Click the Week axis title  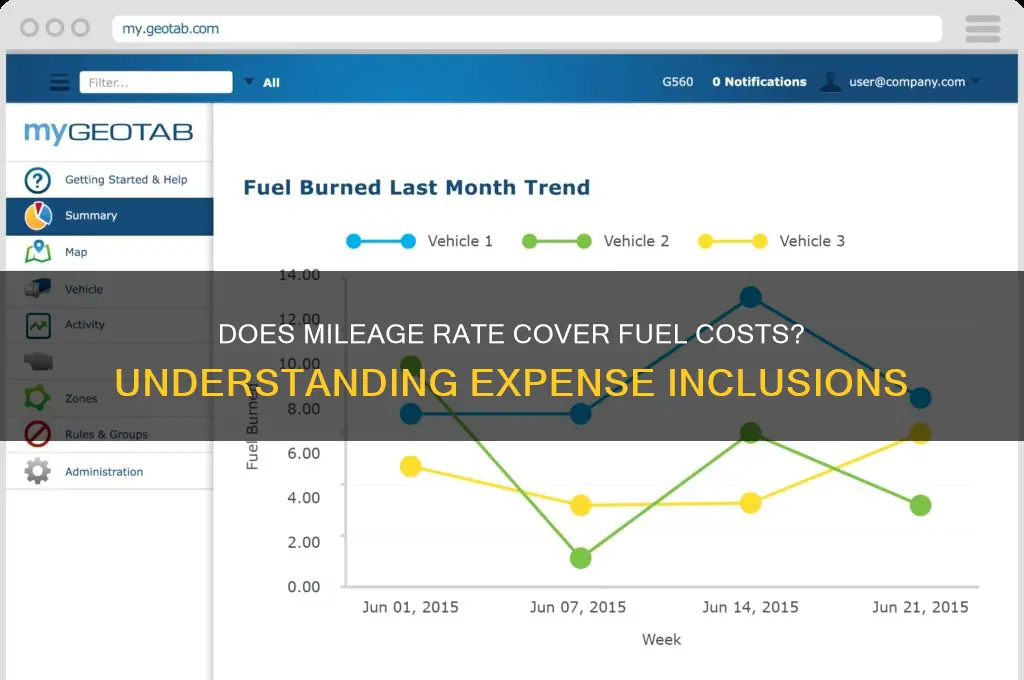point(661,640)
